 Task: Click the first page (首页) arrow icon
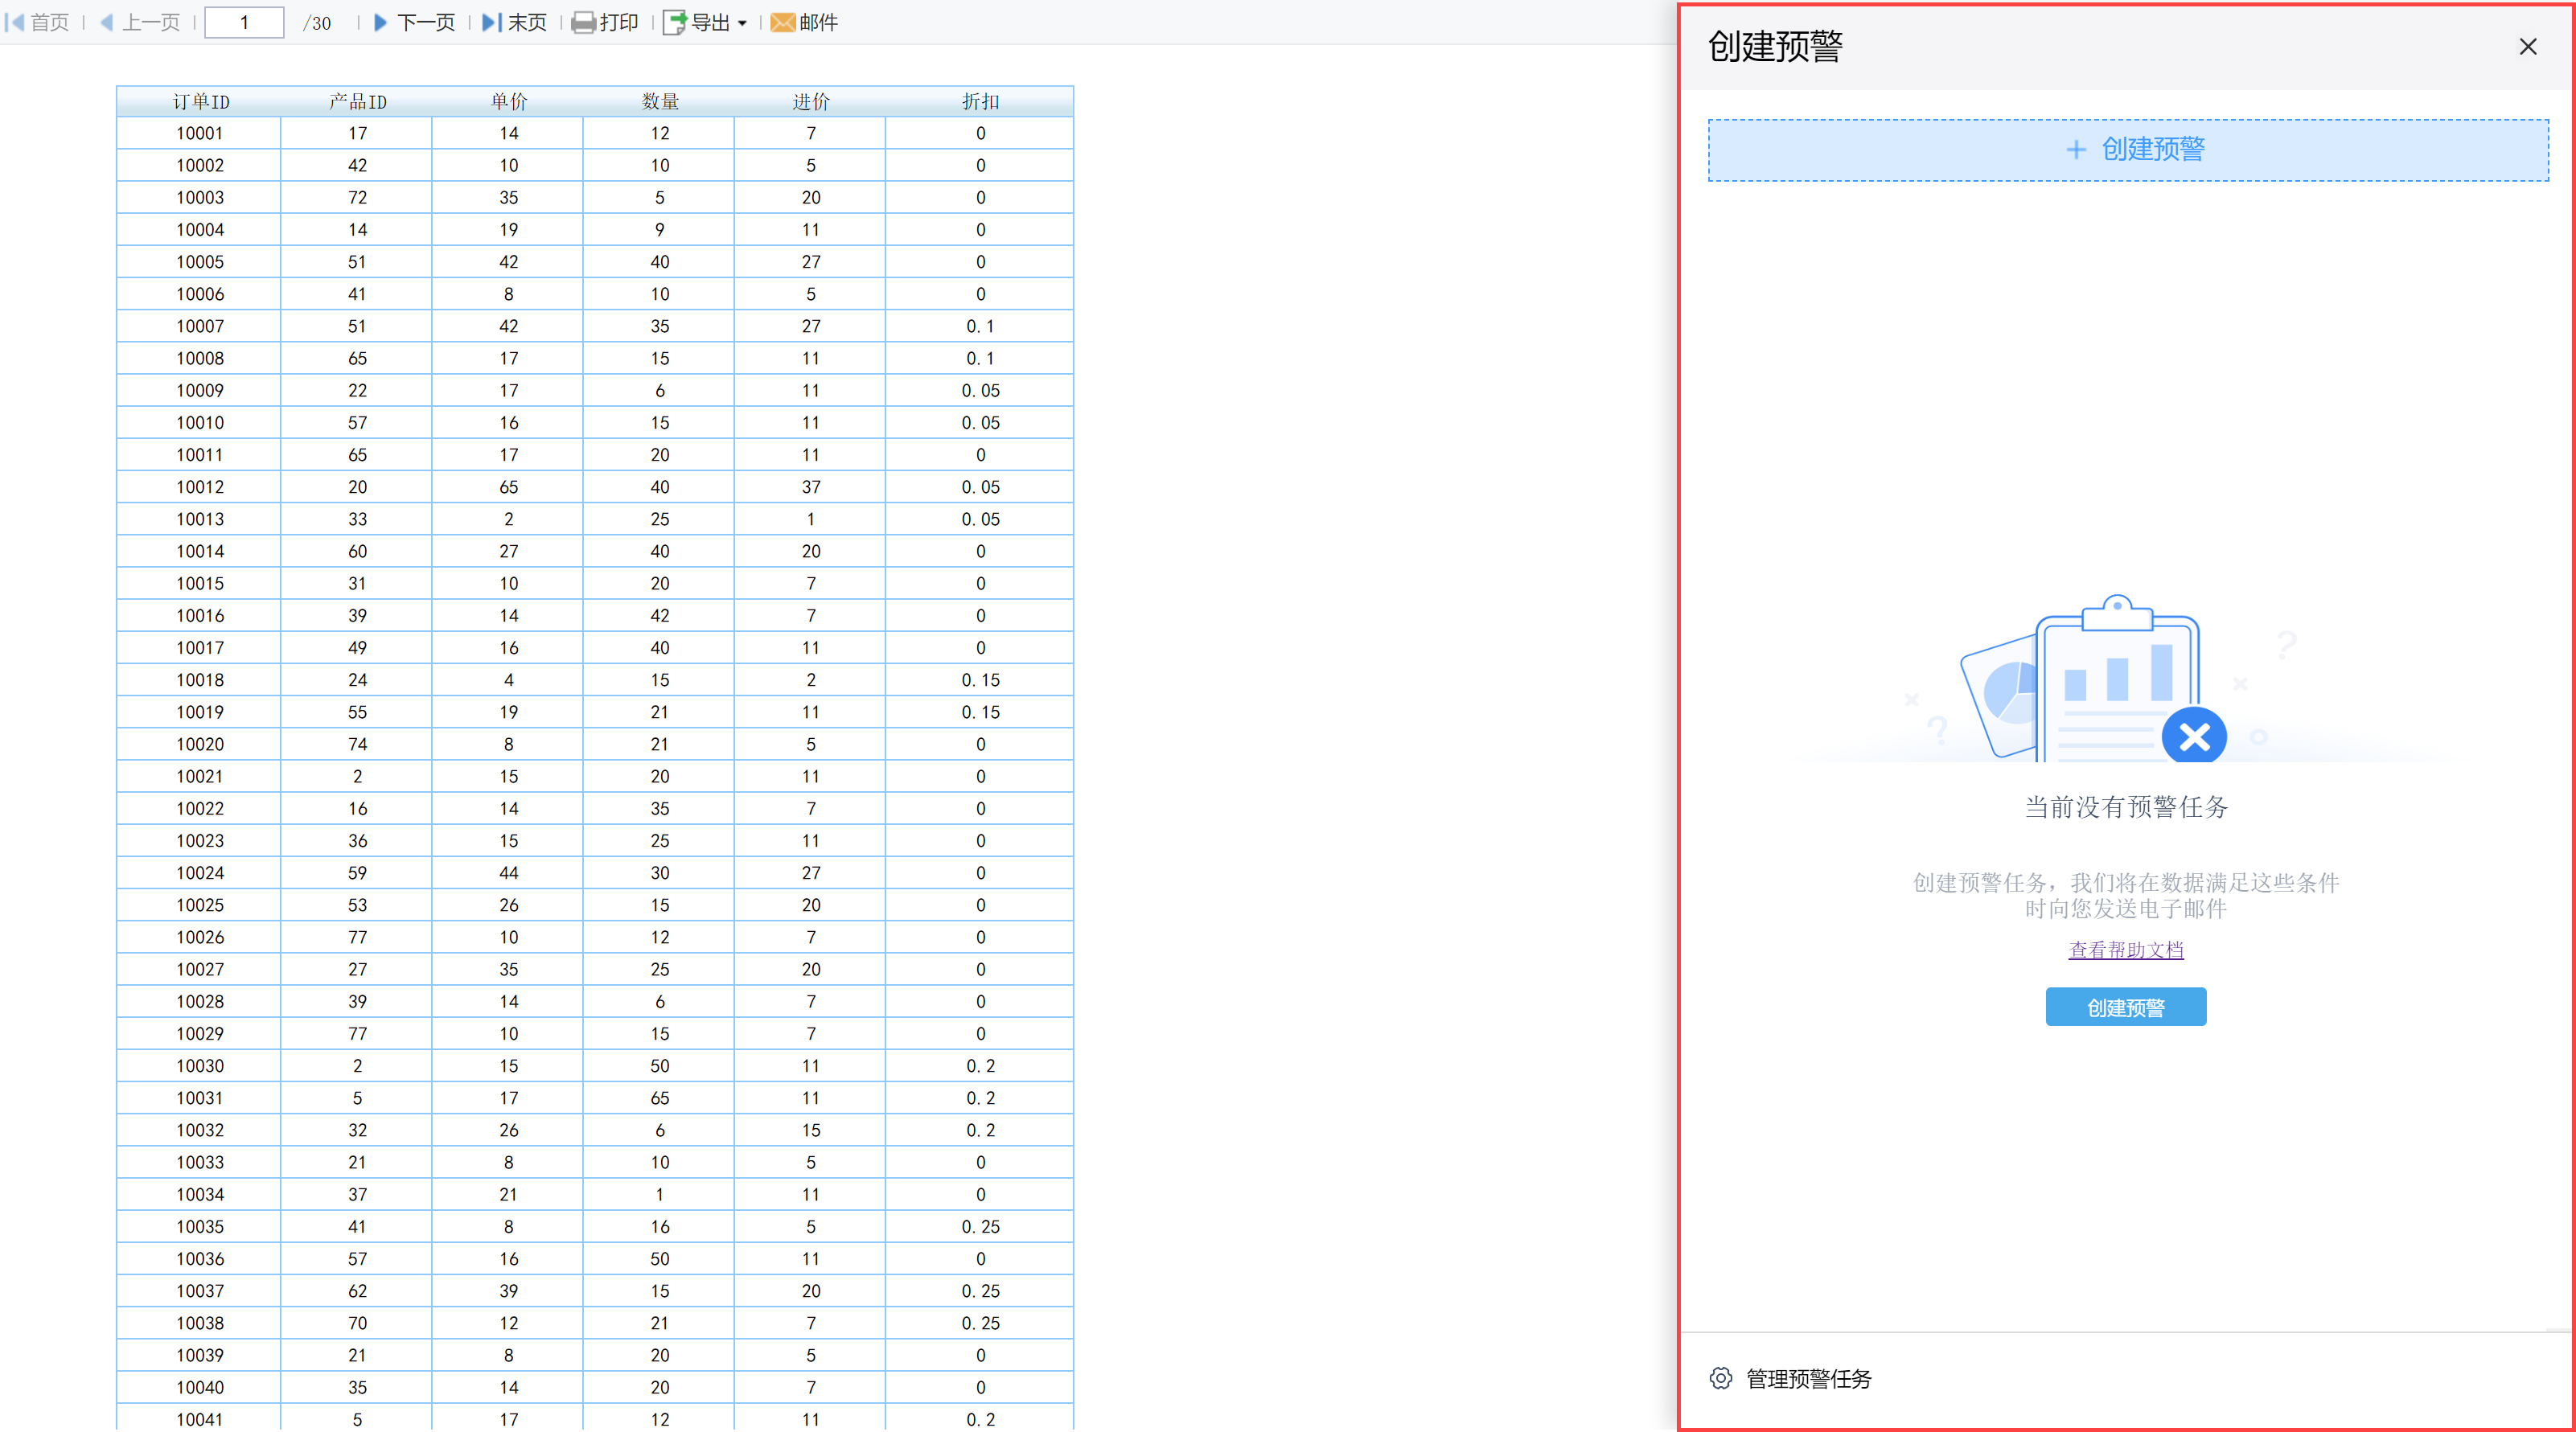click(x=15, y=22)
